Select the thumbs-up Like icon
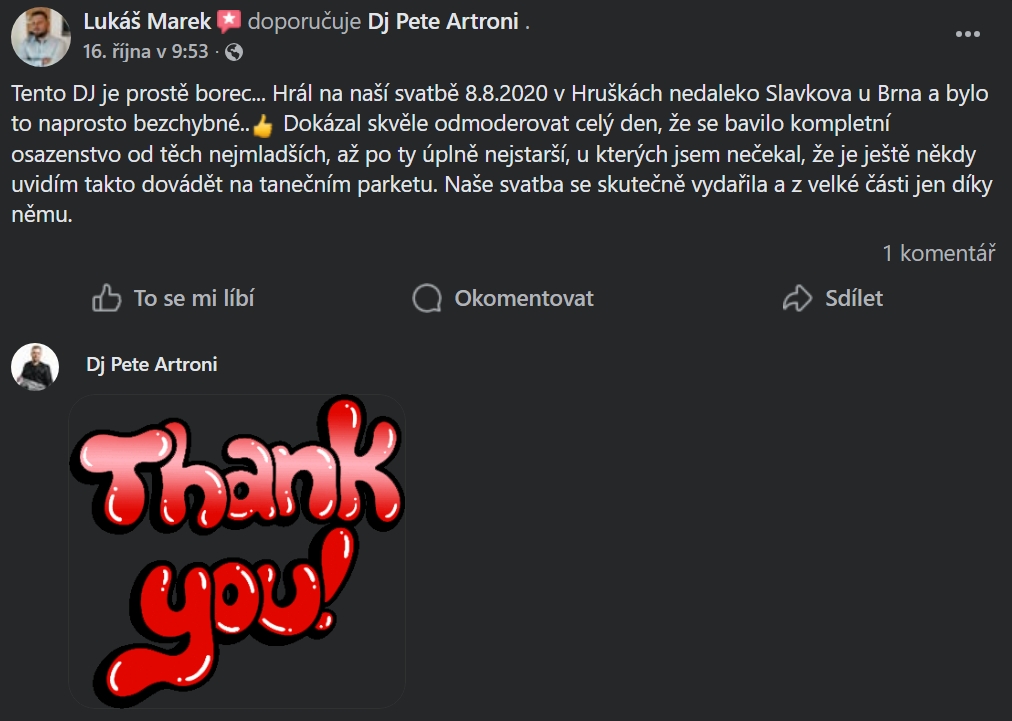Screen dimensions: 1012x721 tap(107, 298)
